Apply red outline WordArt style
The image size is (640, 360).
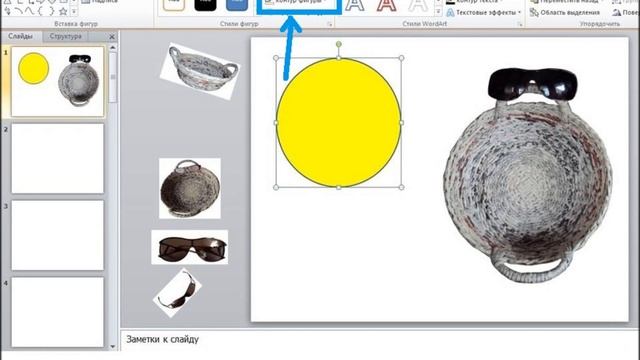click(386, 5)
